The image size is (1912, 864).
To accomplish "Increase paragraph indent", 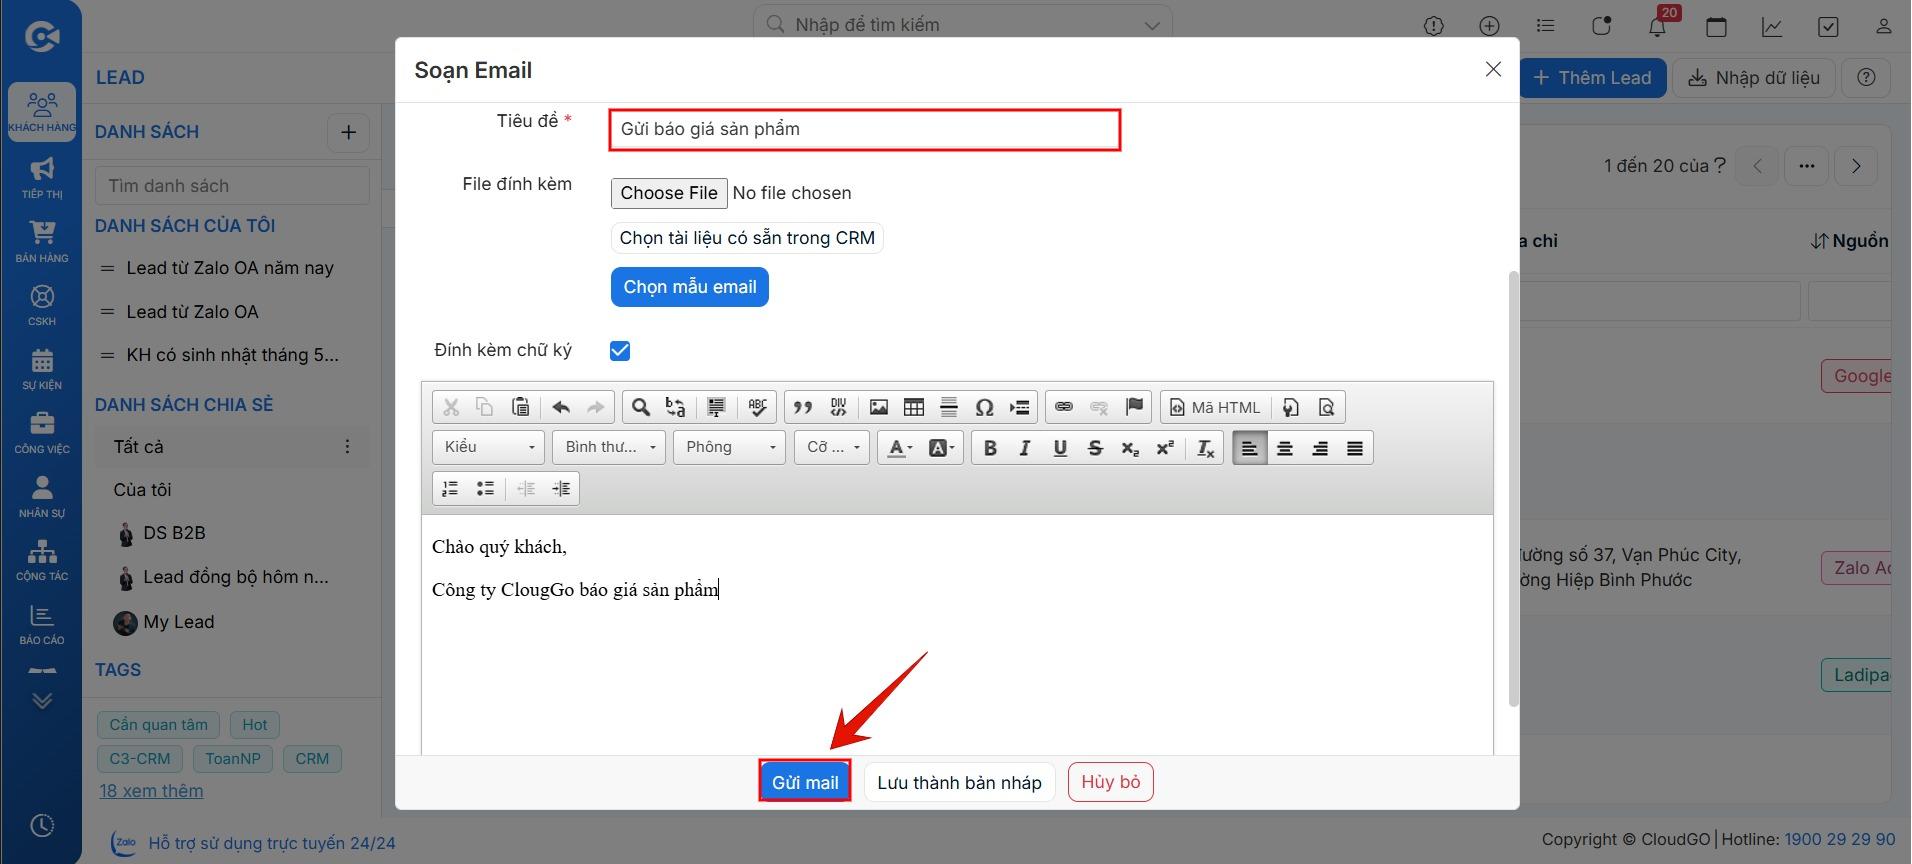I will [x=561, y=488].
